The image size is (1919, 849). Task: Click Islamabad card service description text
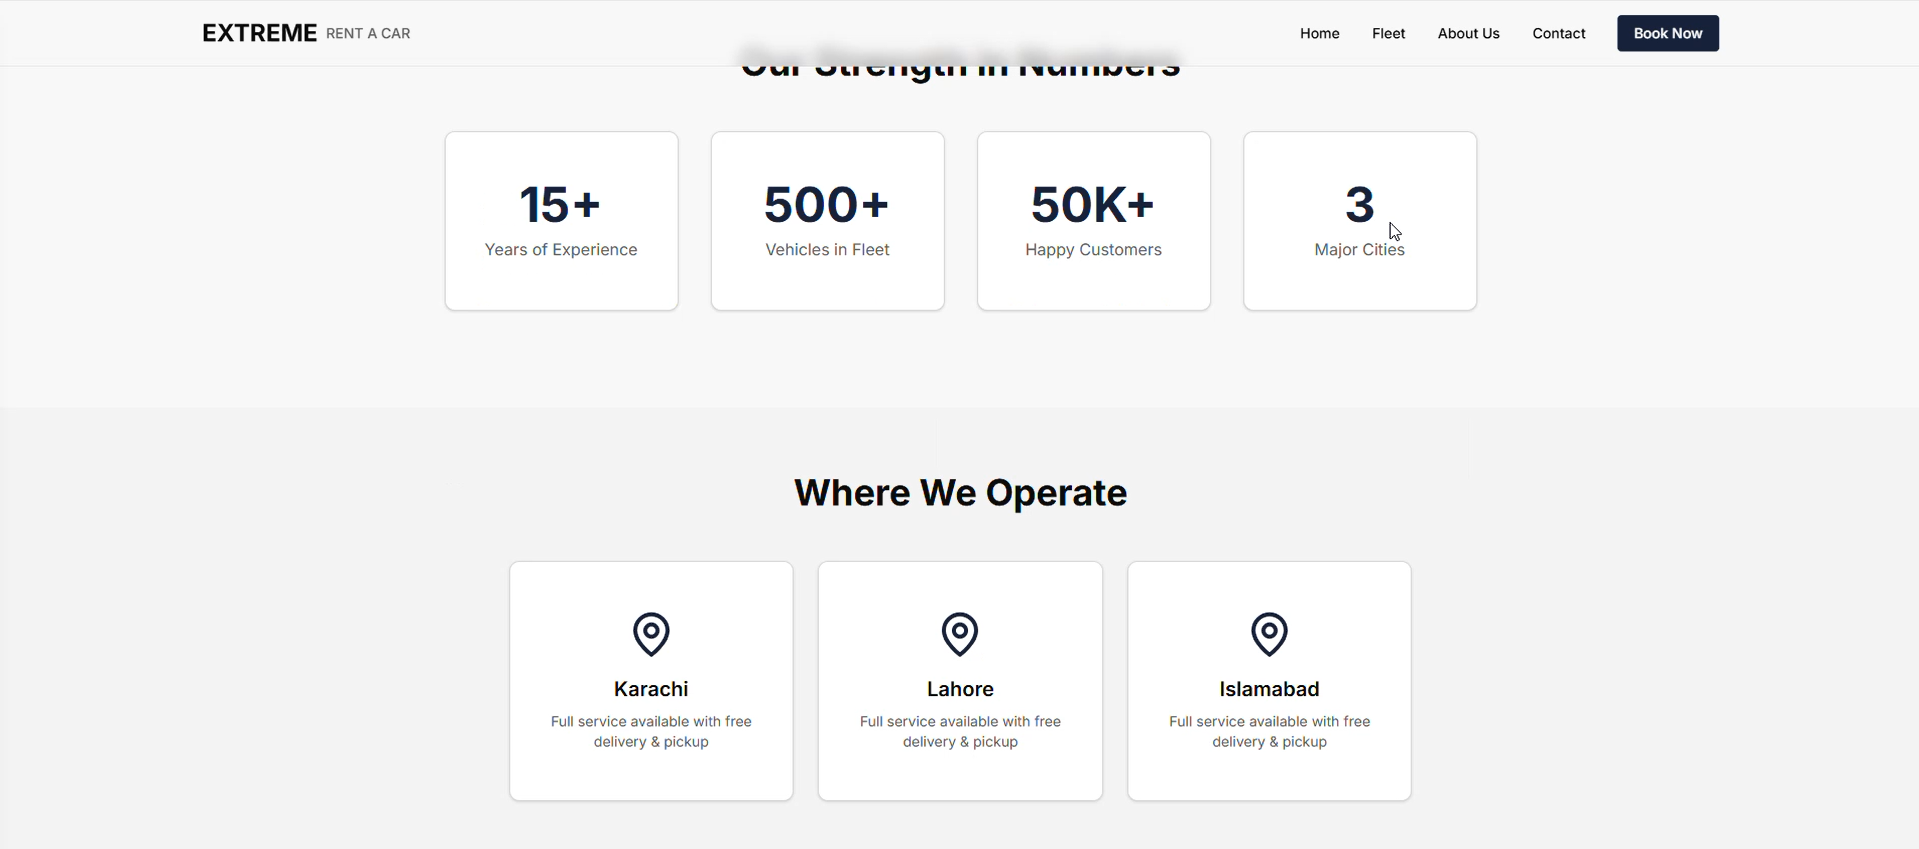(x=1269, y=732)
